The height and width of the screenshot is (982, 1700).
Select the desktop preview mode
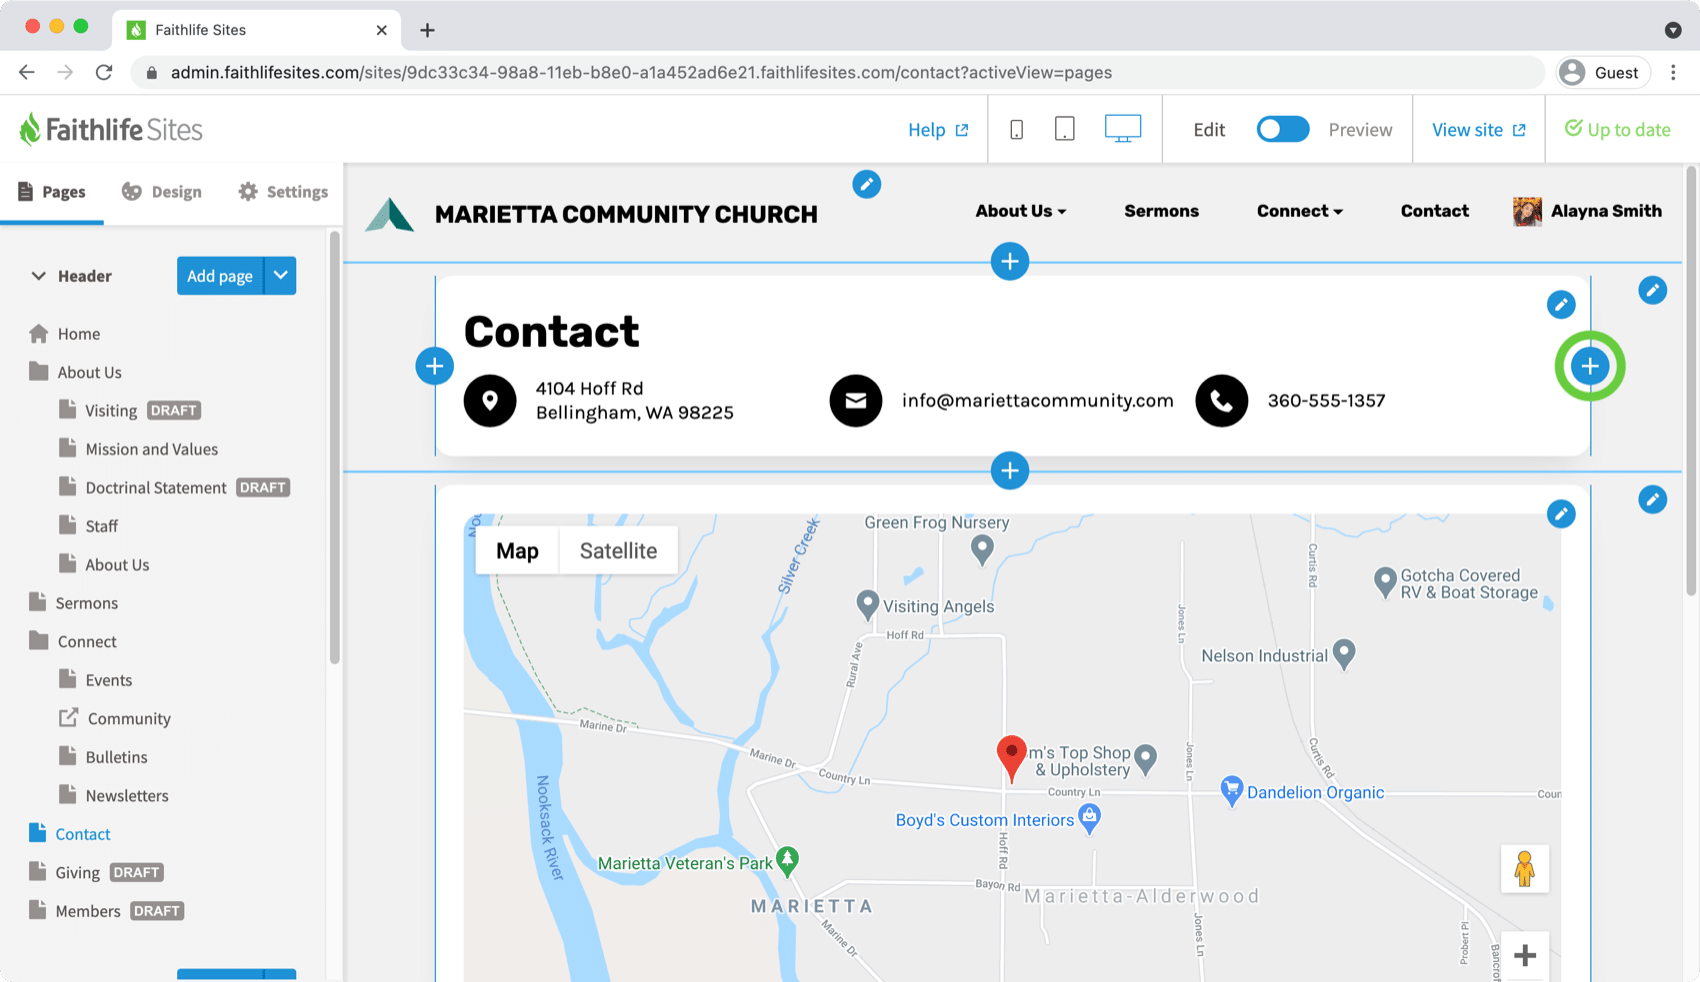[x=1122, y=128]
